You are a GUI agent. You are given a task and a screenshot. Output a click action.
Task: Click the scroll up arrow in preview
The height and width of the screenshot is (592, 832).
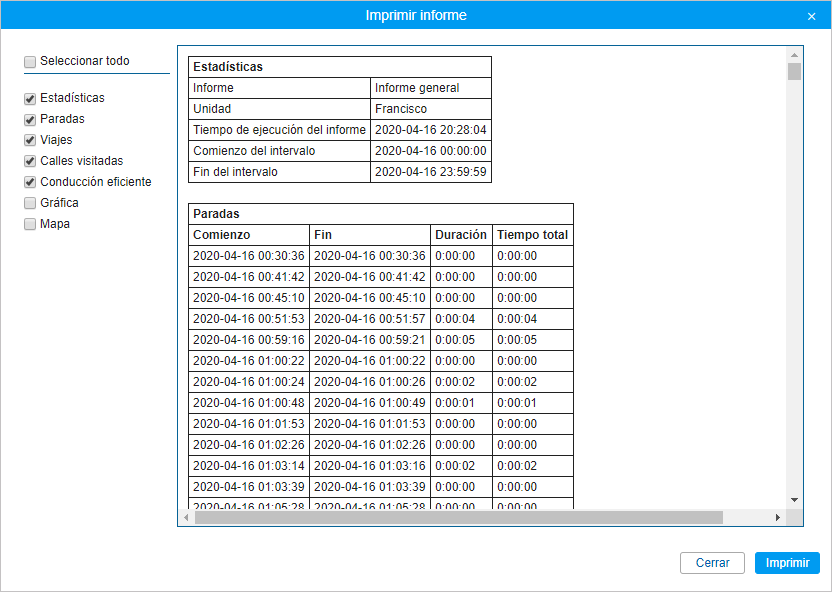(794, 54)
